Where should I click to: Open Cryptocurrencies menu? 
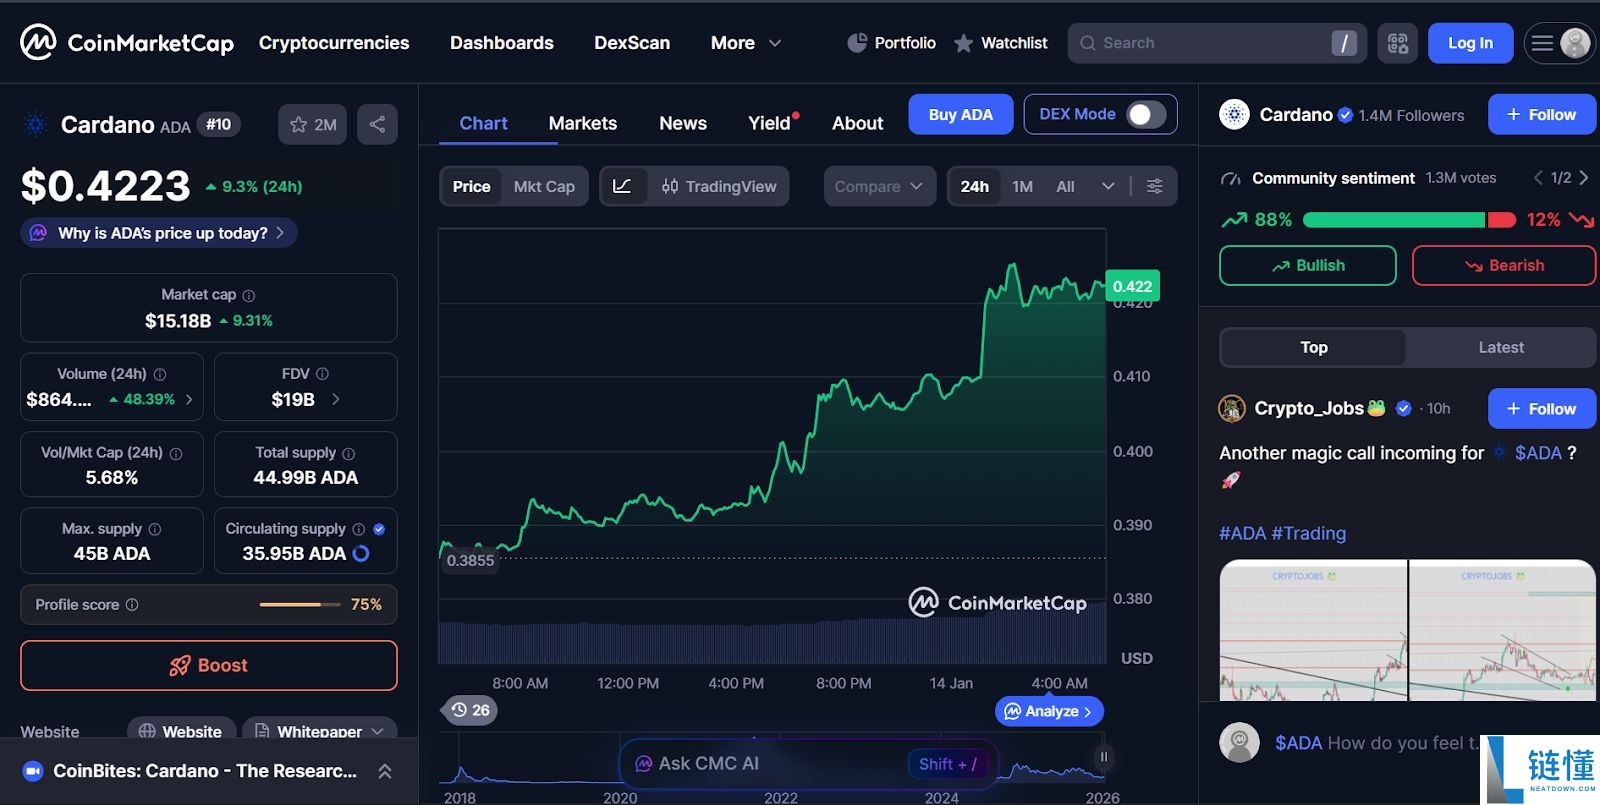coord(334,43)
